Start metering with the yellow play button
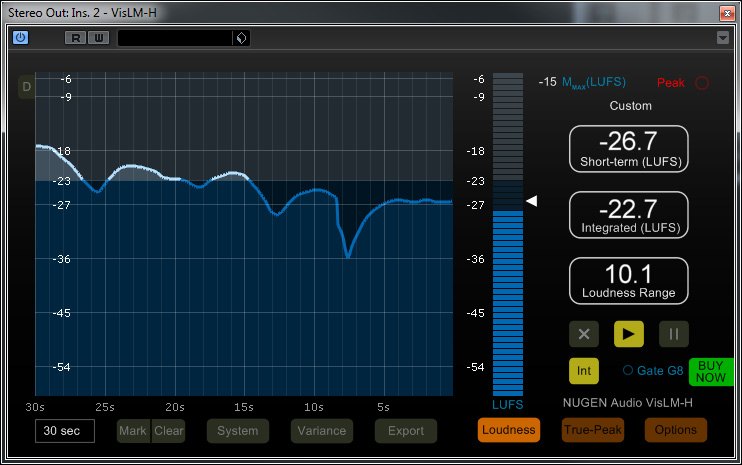 point(628,334)
